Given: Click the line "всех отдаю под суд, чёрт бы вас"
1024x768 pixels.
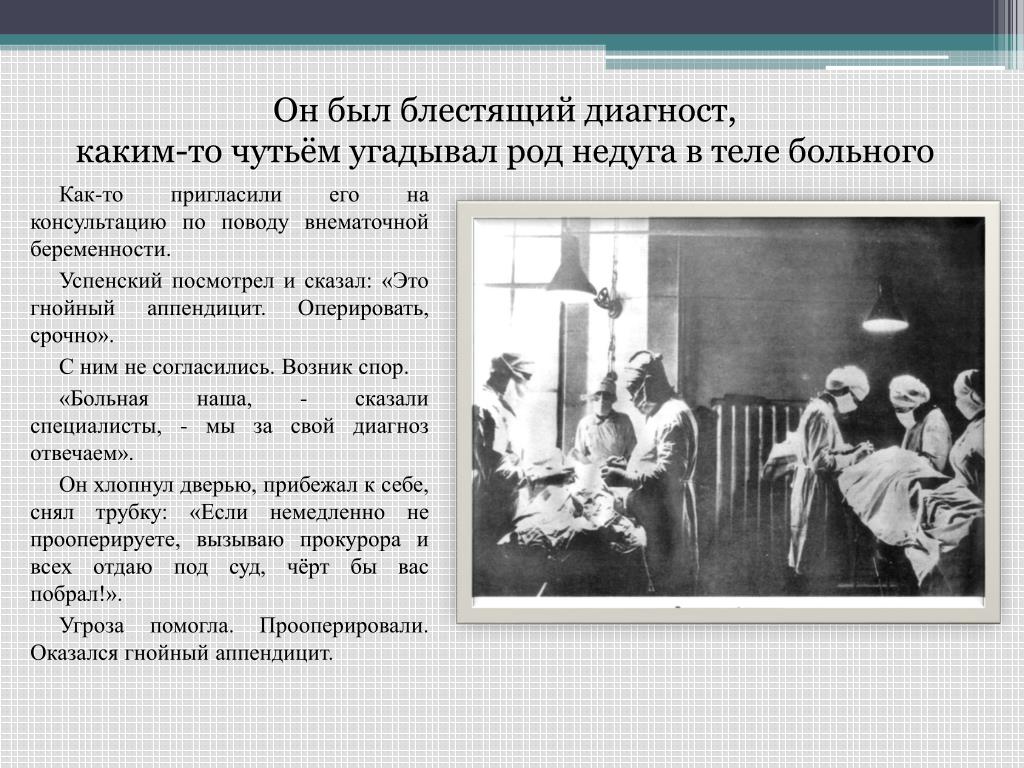Looking at the screenshot, I should [229, 567].
